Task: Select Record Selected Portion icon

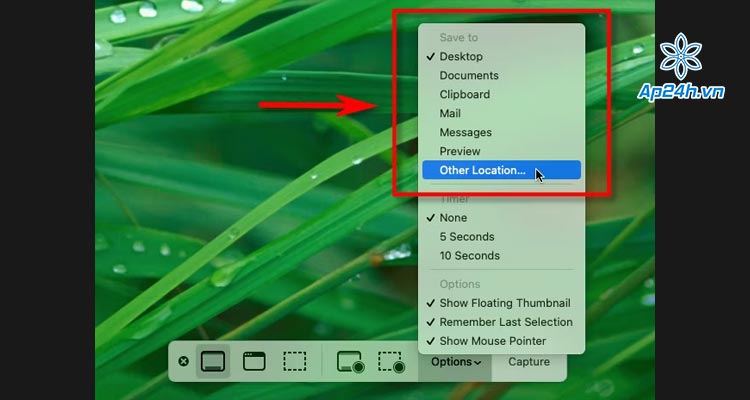Action: point(392,362)
